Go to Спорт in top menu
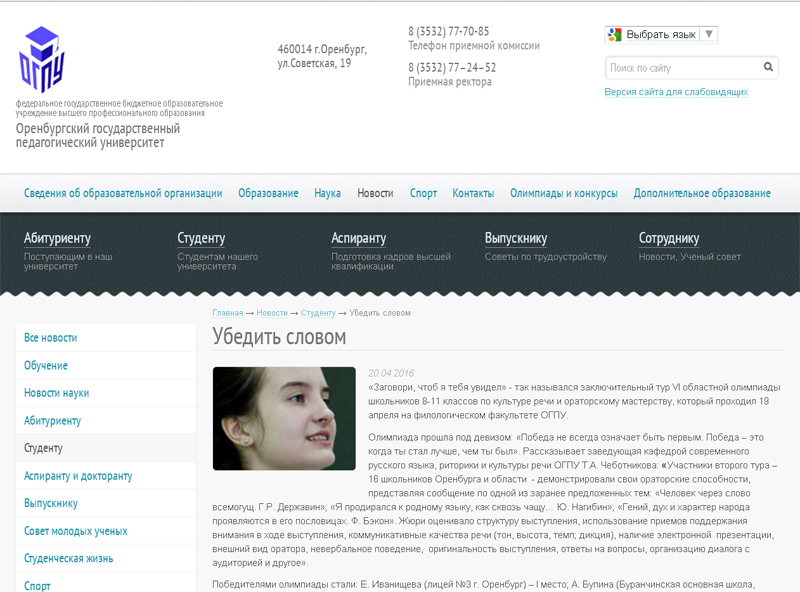Screen dimensions: 800x592 [x=423, y=193]
